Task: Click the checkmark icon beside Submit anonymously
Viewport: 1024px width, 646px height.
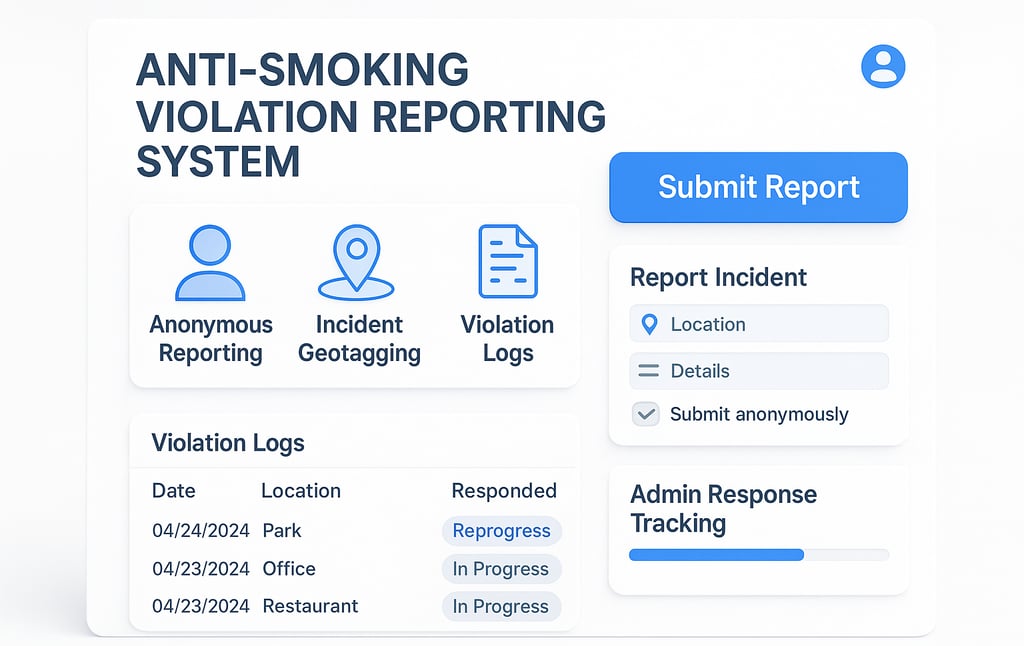Action: (x=645, y=413)
